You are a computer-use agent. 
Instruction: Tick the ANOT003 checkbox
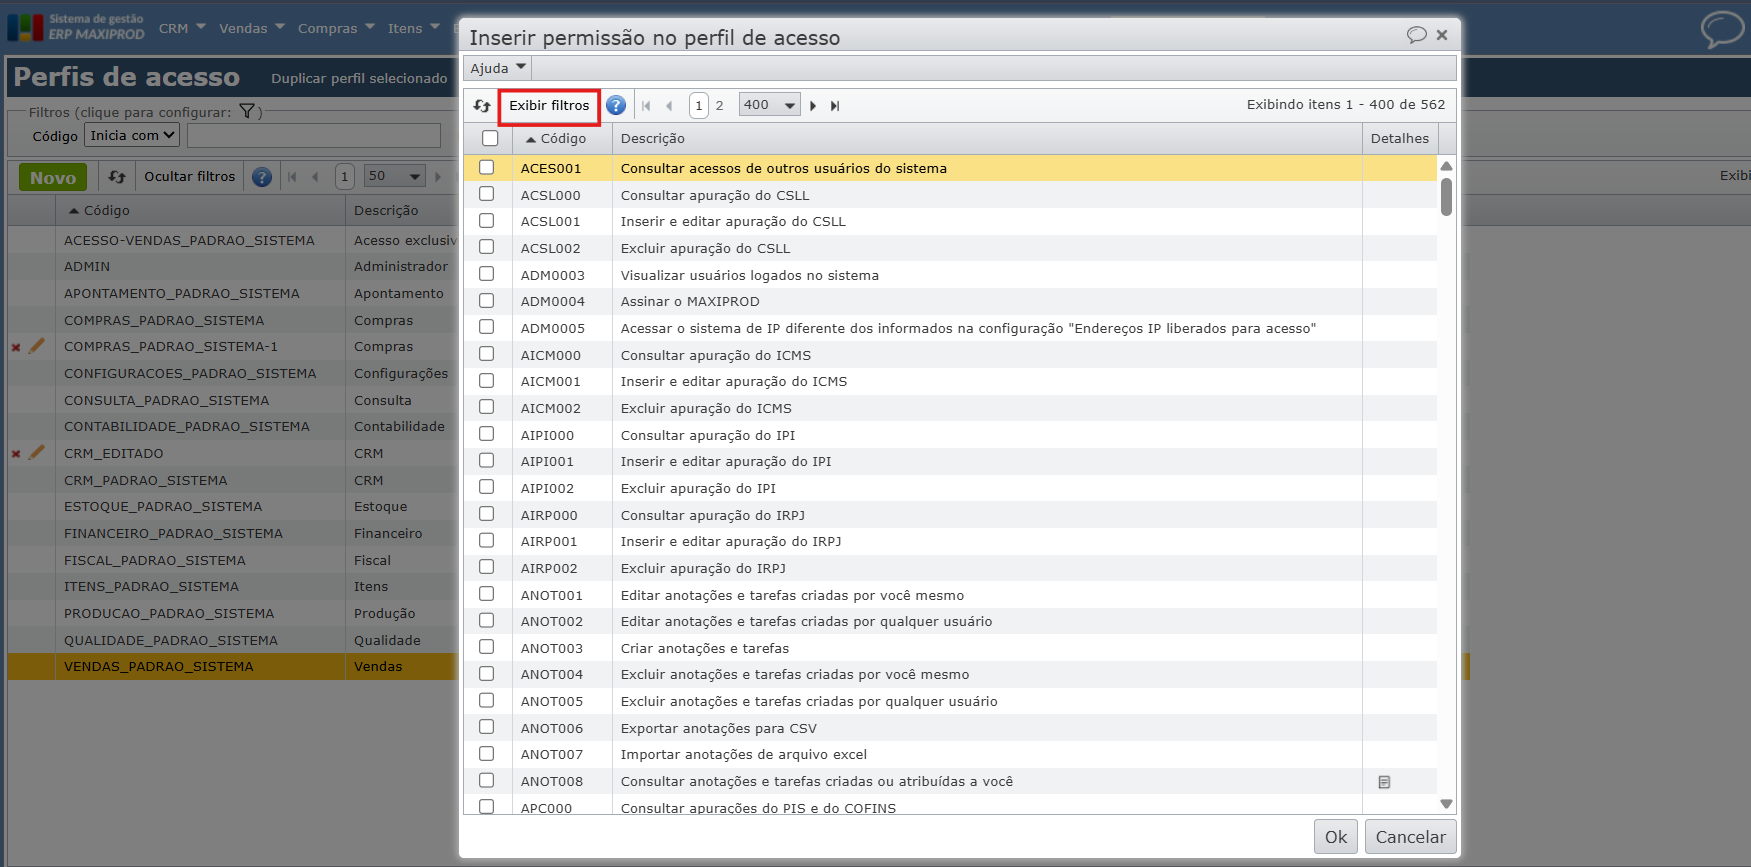point(487,647)
